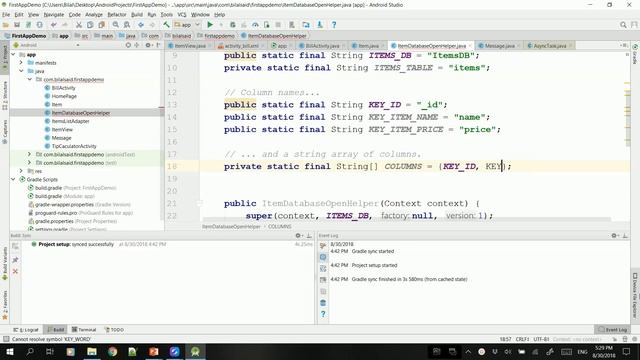Screen dimensions: 640x360
Task: Expand the res folder
Action: click(x=21, y=171)
